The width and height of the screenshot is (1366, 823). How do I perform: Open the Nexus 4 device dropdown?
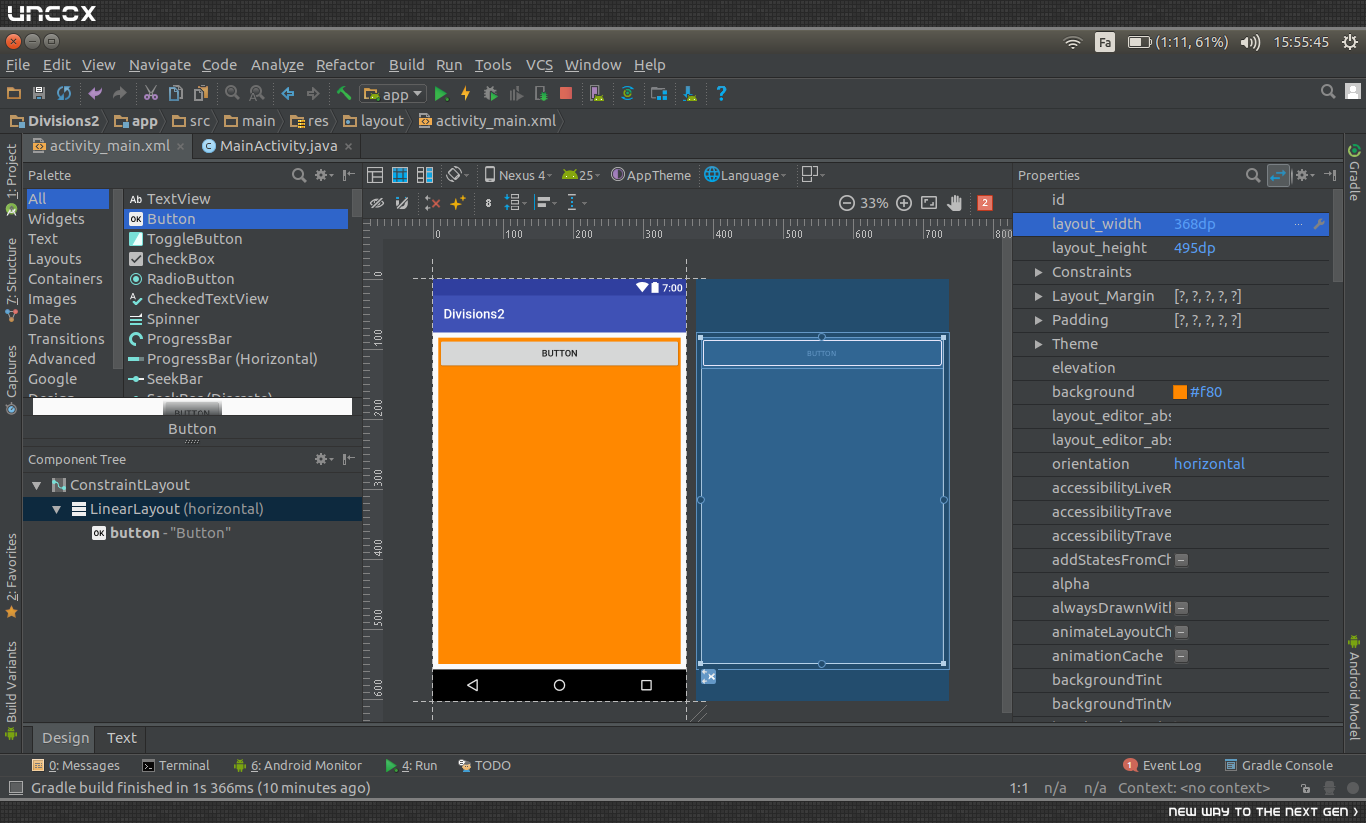click(519, 175)
